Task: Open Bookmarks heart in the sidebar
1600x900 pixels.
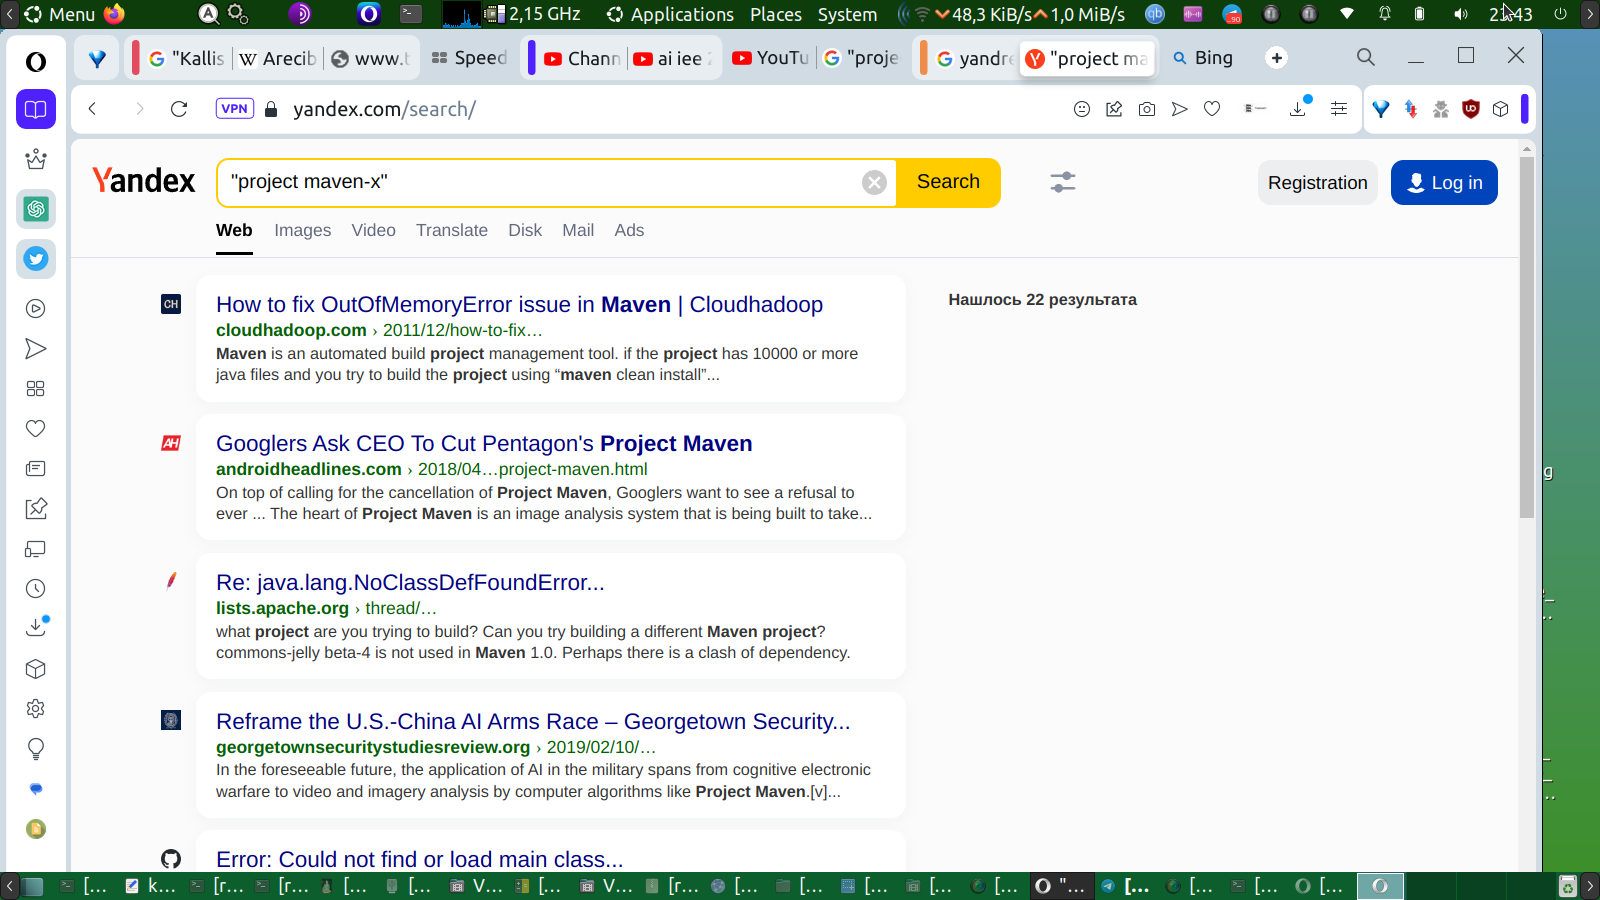Action: [36, 429]
